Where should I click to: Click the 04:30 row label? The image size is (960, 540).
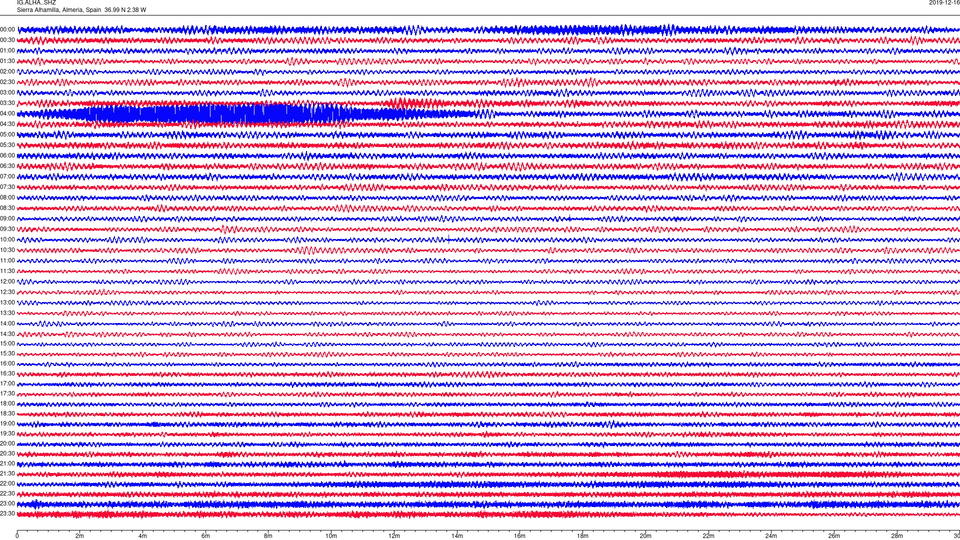(7, 124)
